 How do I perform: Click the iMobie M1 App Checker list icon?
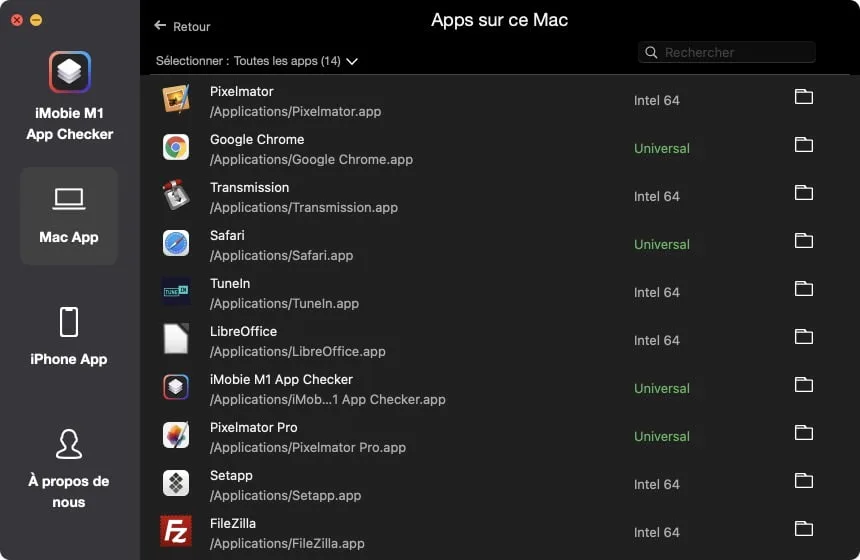pyautogui.click(x=176, y=387)
